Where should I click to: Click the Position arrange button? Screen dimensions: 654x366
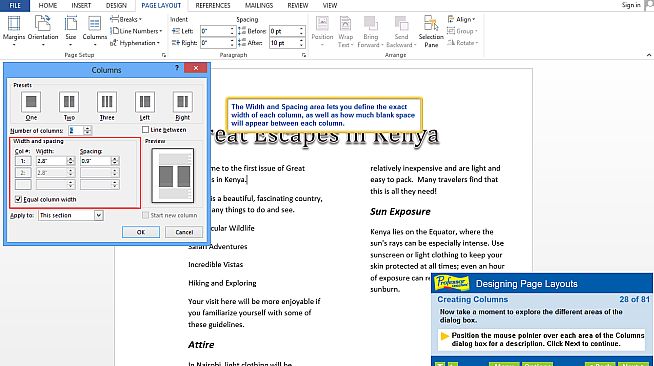pos(322,31)
